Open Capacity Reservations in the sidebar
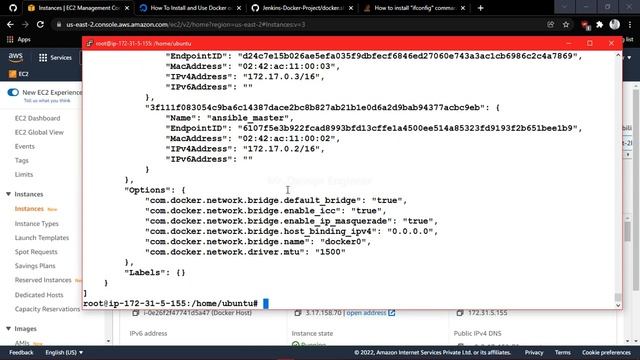The width and height of the screenshot is (640, 360). tap(47, 309)
